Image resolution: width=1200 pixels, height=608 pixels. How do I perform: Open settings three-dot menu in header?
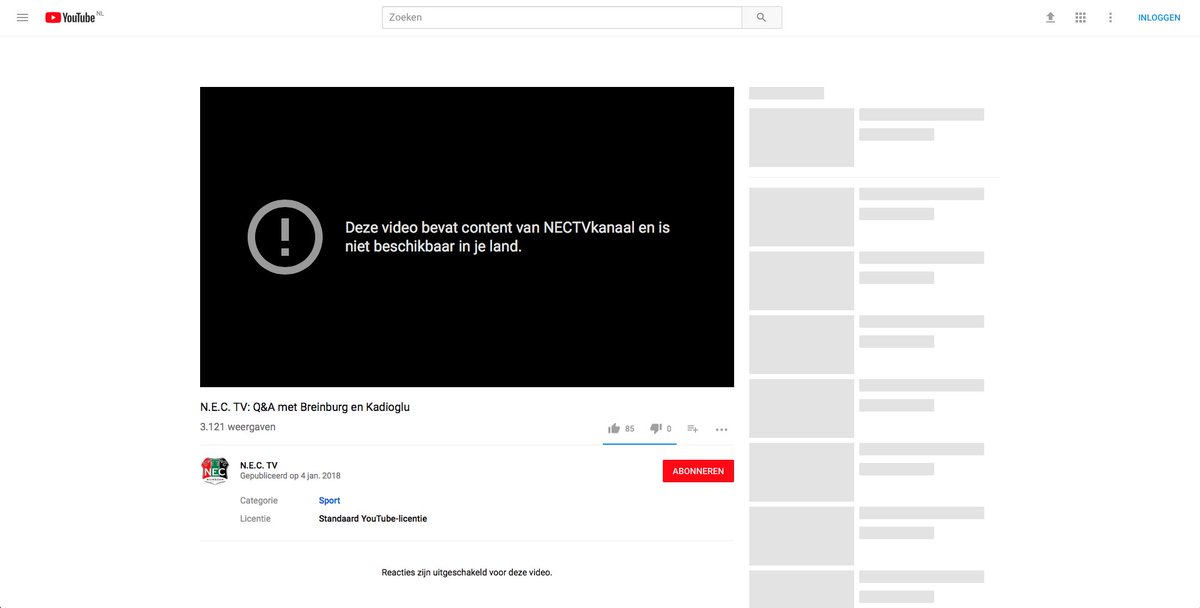(1110, 18)
